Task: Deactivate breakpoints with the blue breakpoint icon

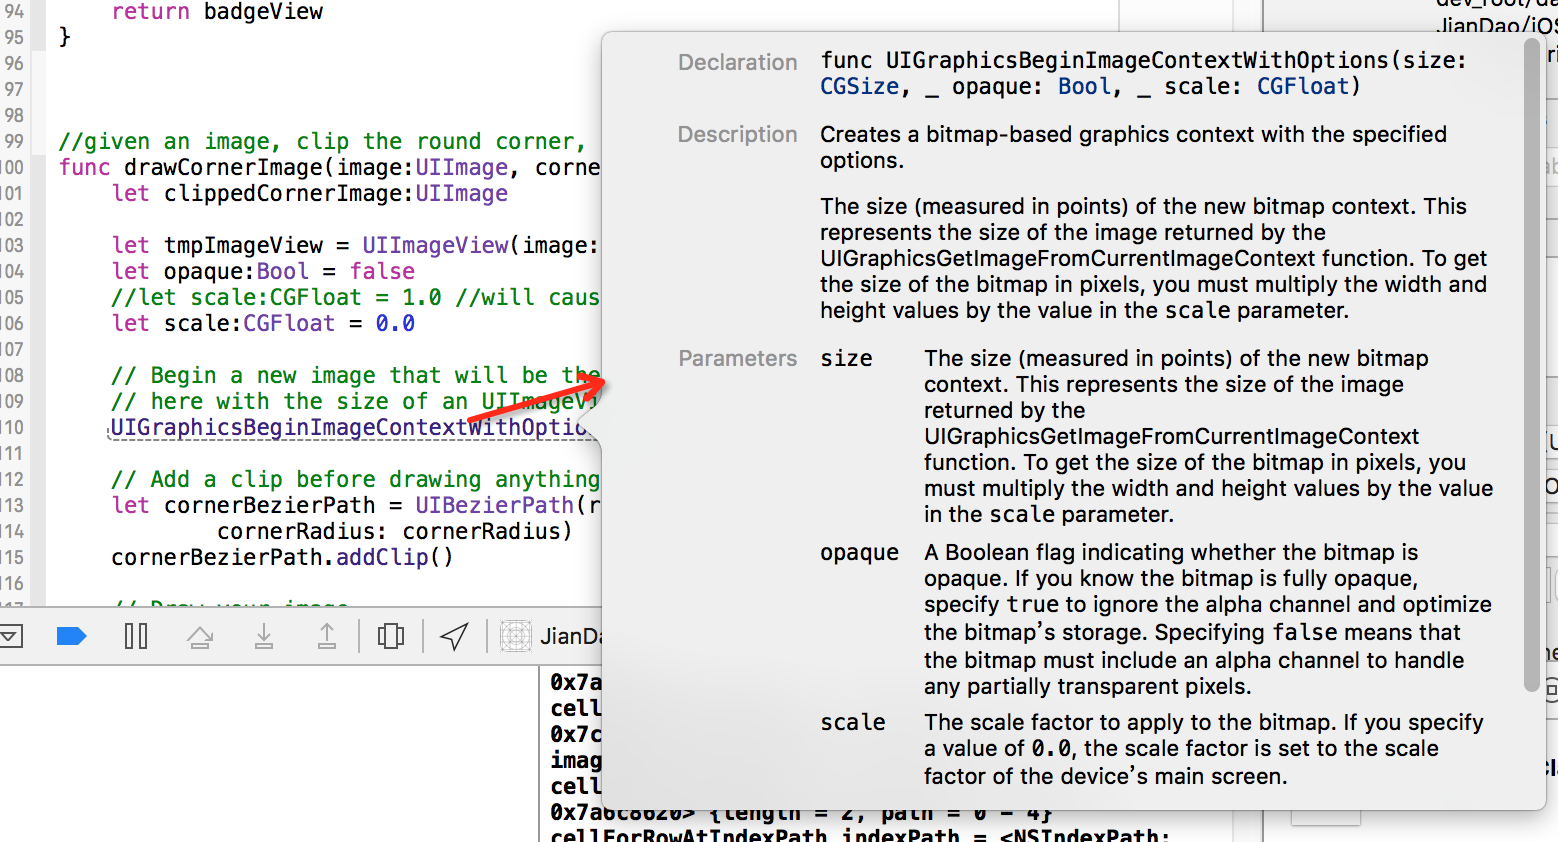Action: coord(71,636)
